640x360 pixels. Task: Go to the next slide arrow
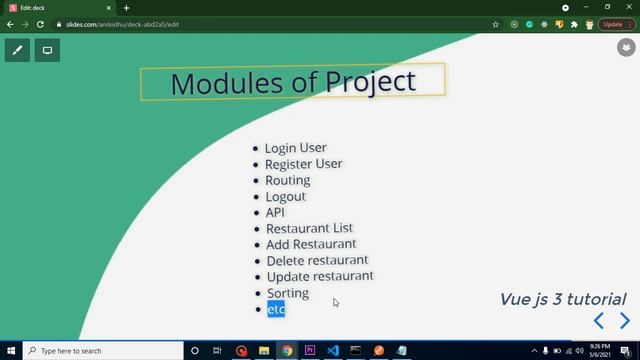pos(625,321)
